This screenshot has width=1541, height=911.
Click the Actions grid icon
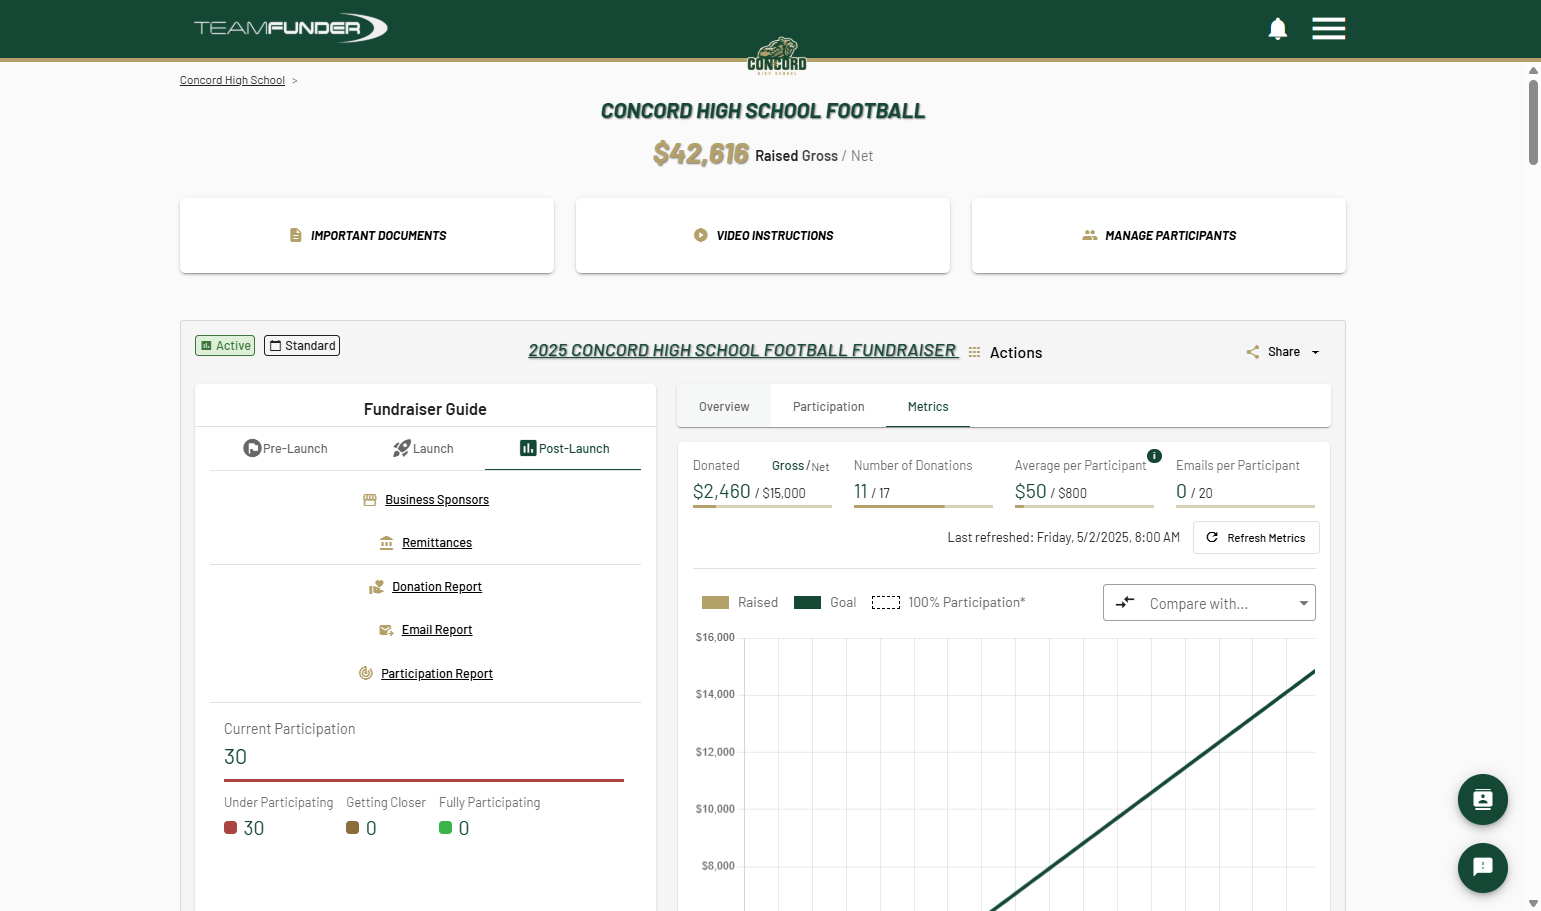974,352
